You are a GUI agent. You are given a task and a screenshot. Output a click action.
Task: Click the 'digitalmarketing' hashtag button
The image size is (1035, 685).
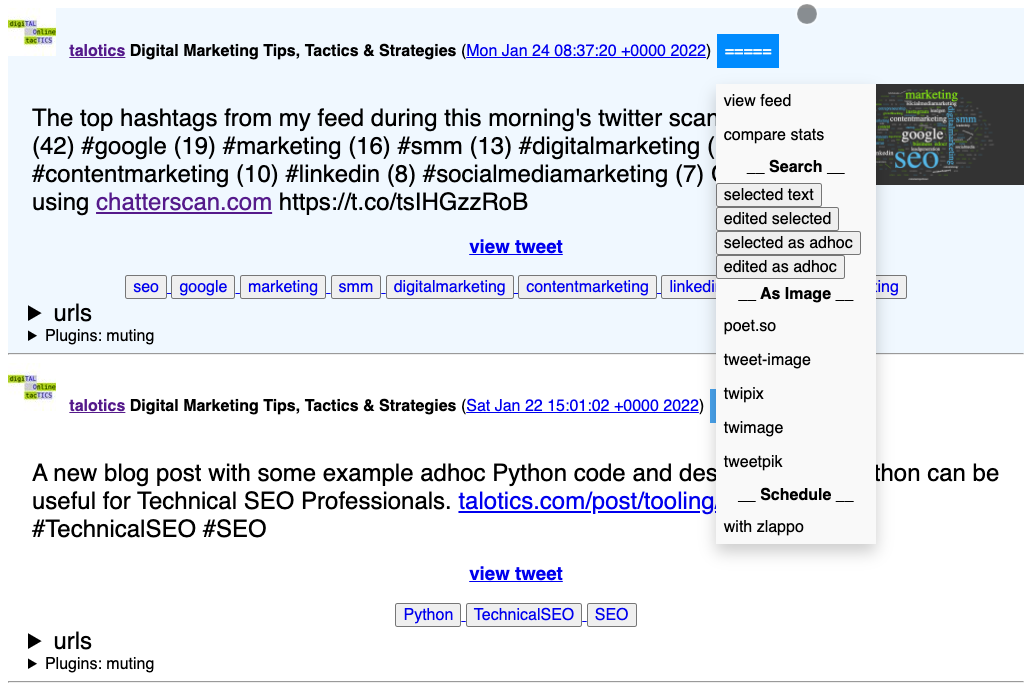coord(449,287)
